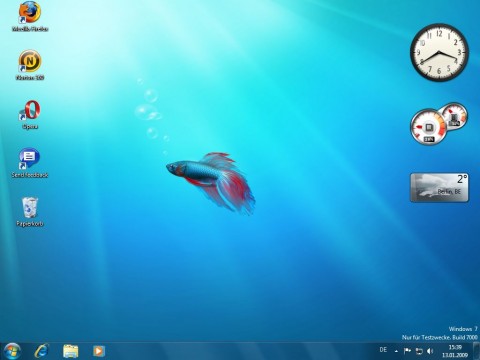Select the Norton 360 desktop icon
Image resolution: width=480 pixels, height=360 pixels.
coord(30,65)
